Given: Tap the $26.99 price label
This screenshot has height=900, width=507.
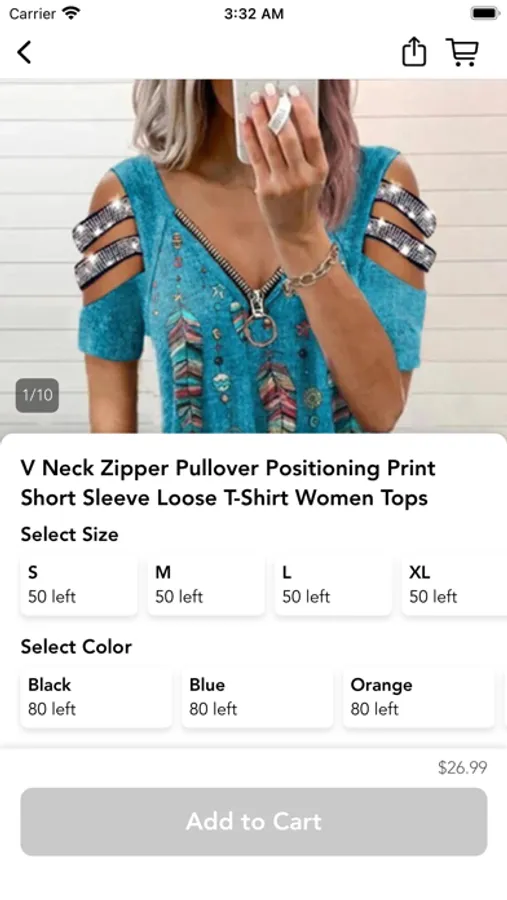Looking at the screenshot, I should coord(462,767).
